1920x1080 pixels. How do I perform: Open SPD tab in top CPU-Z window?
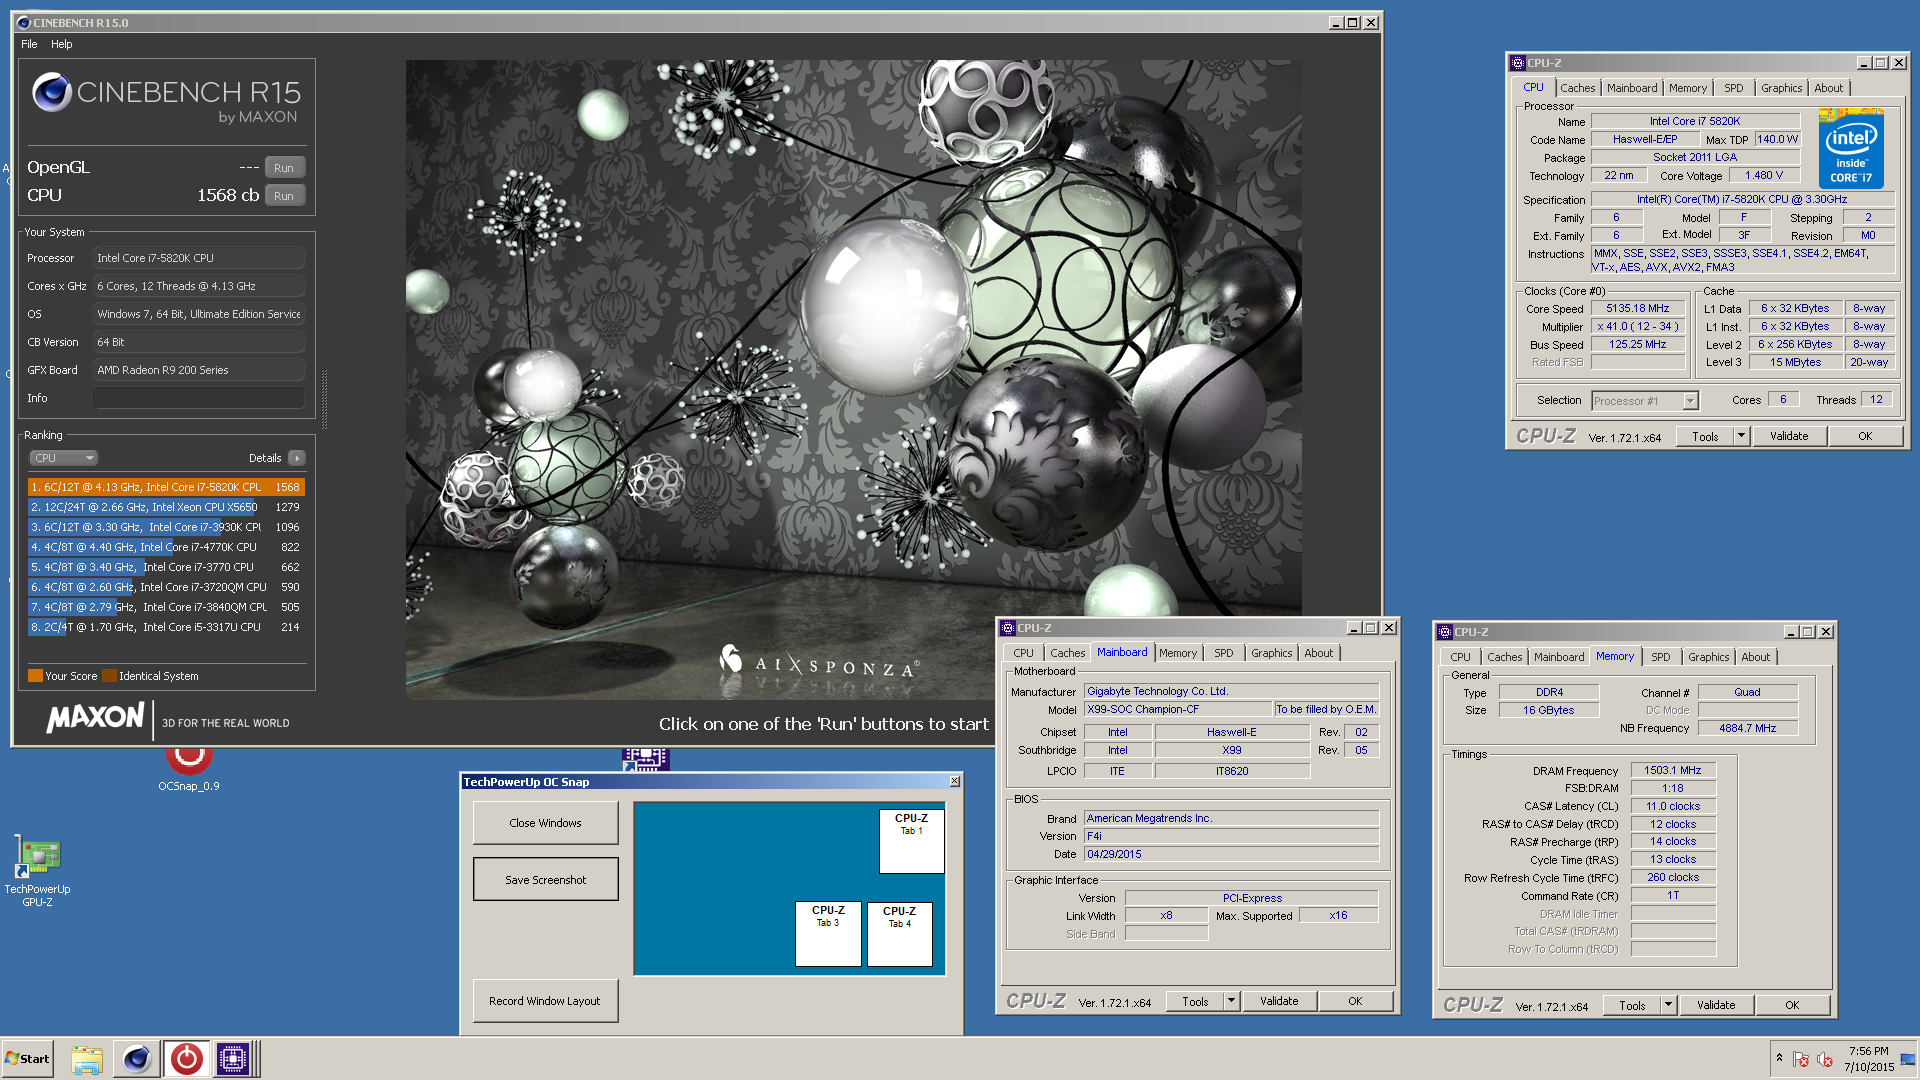click(x=1733, y=88)
